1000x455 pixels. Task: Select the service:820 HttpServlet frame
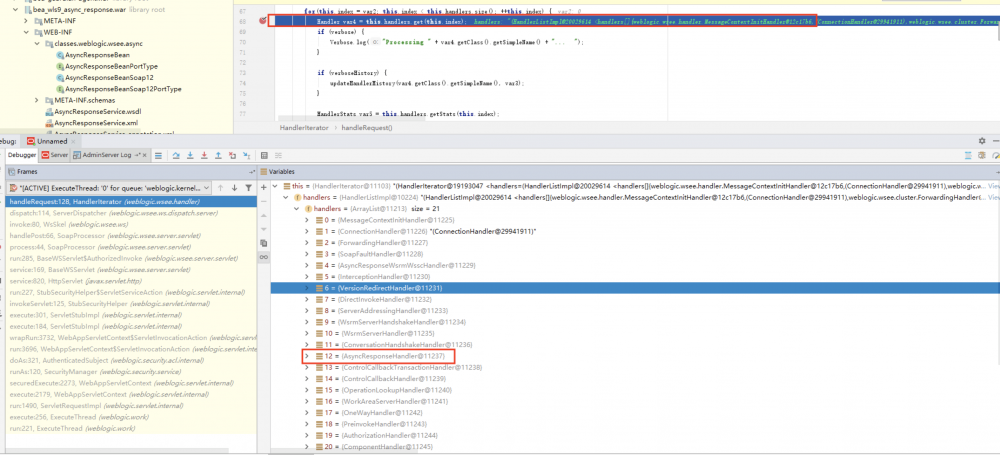coord(130,281)
